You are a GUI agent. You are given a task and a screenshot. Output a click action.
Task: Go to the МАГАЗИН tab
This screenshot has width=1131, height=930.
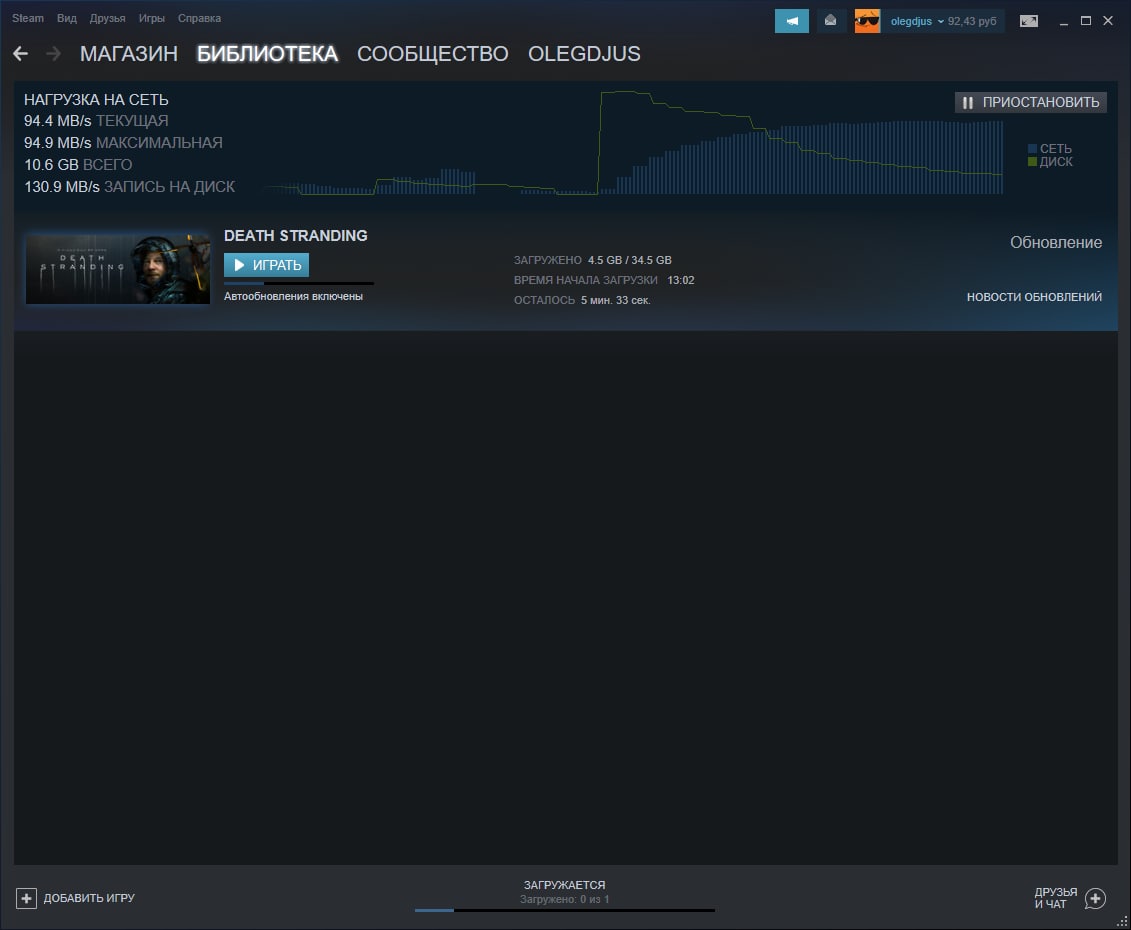(x=128, y=54)
